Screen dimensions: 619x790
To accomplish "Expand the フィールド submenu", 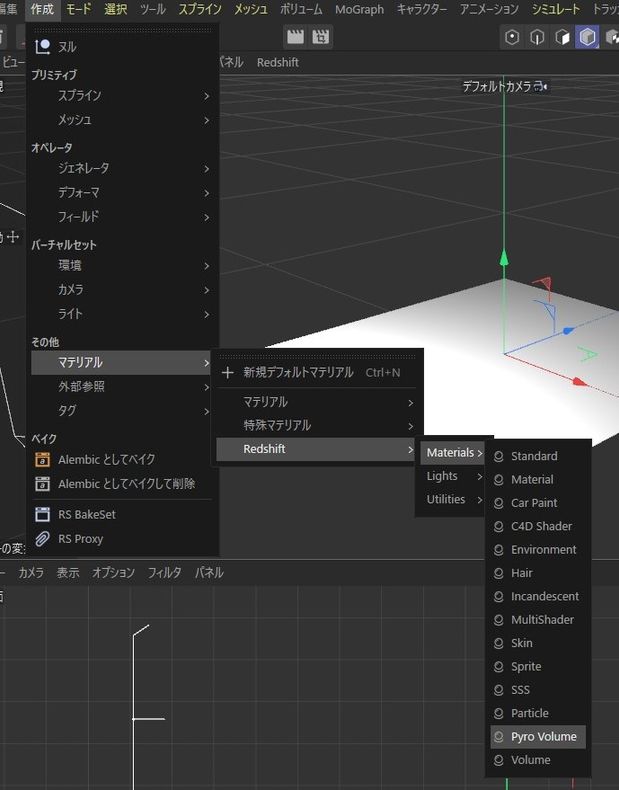I will click(x=121, y=217).
